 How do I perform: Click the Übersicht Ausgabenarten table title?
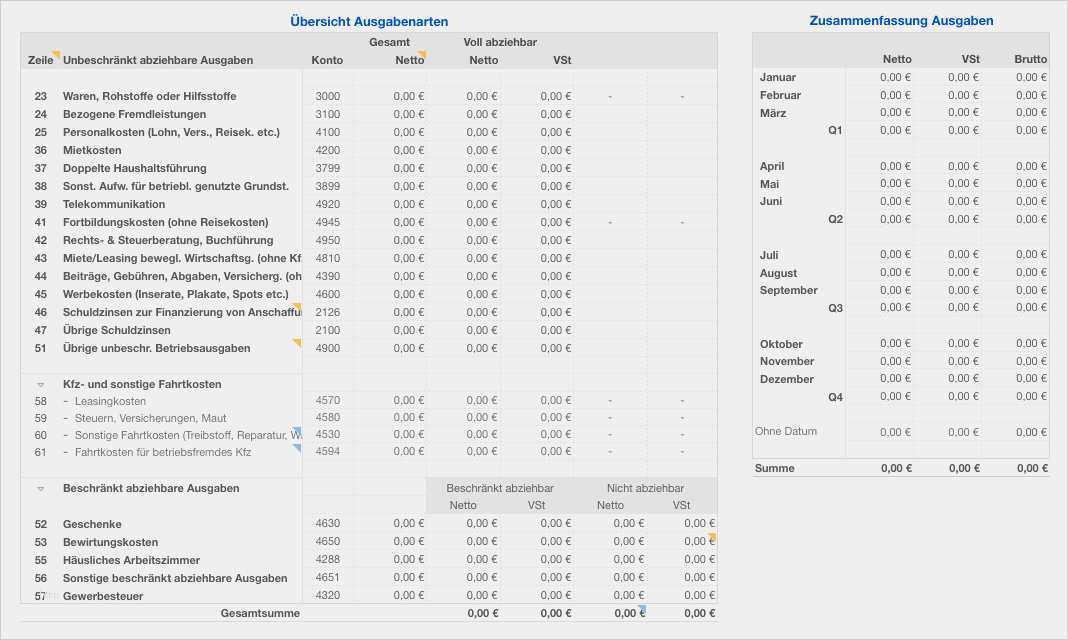369,21
